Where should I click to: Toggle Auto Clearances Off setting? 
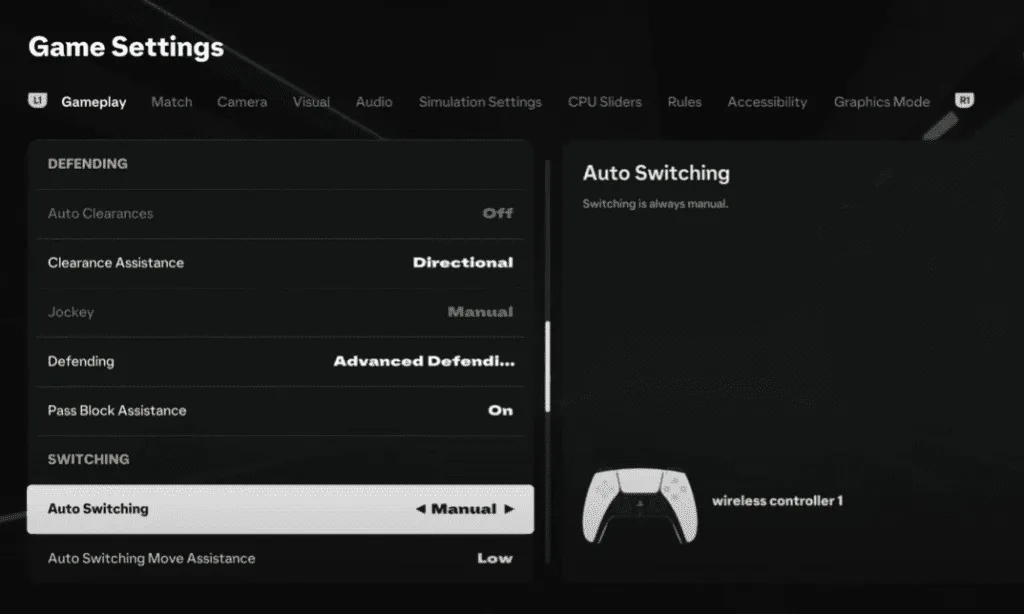pyautogui.click(x=497, y=213)
